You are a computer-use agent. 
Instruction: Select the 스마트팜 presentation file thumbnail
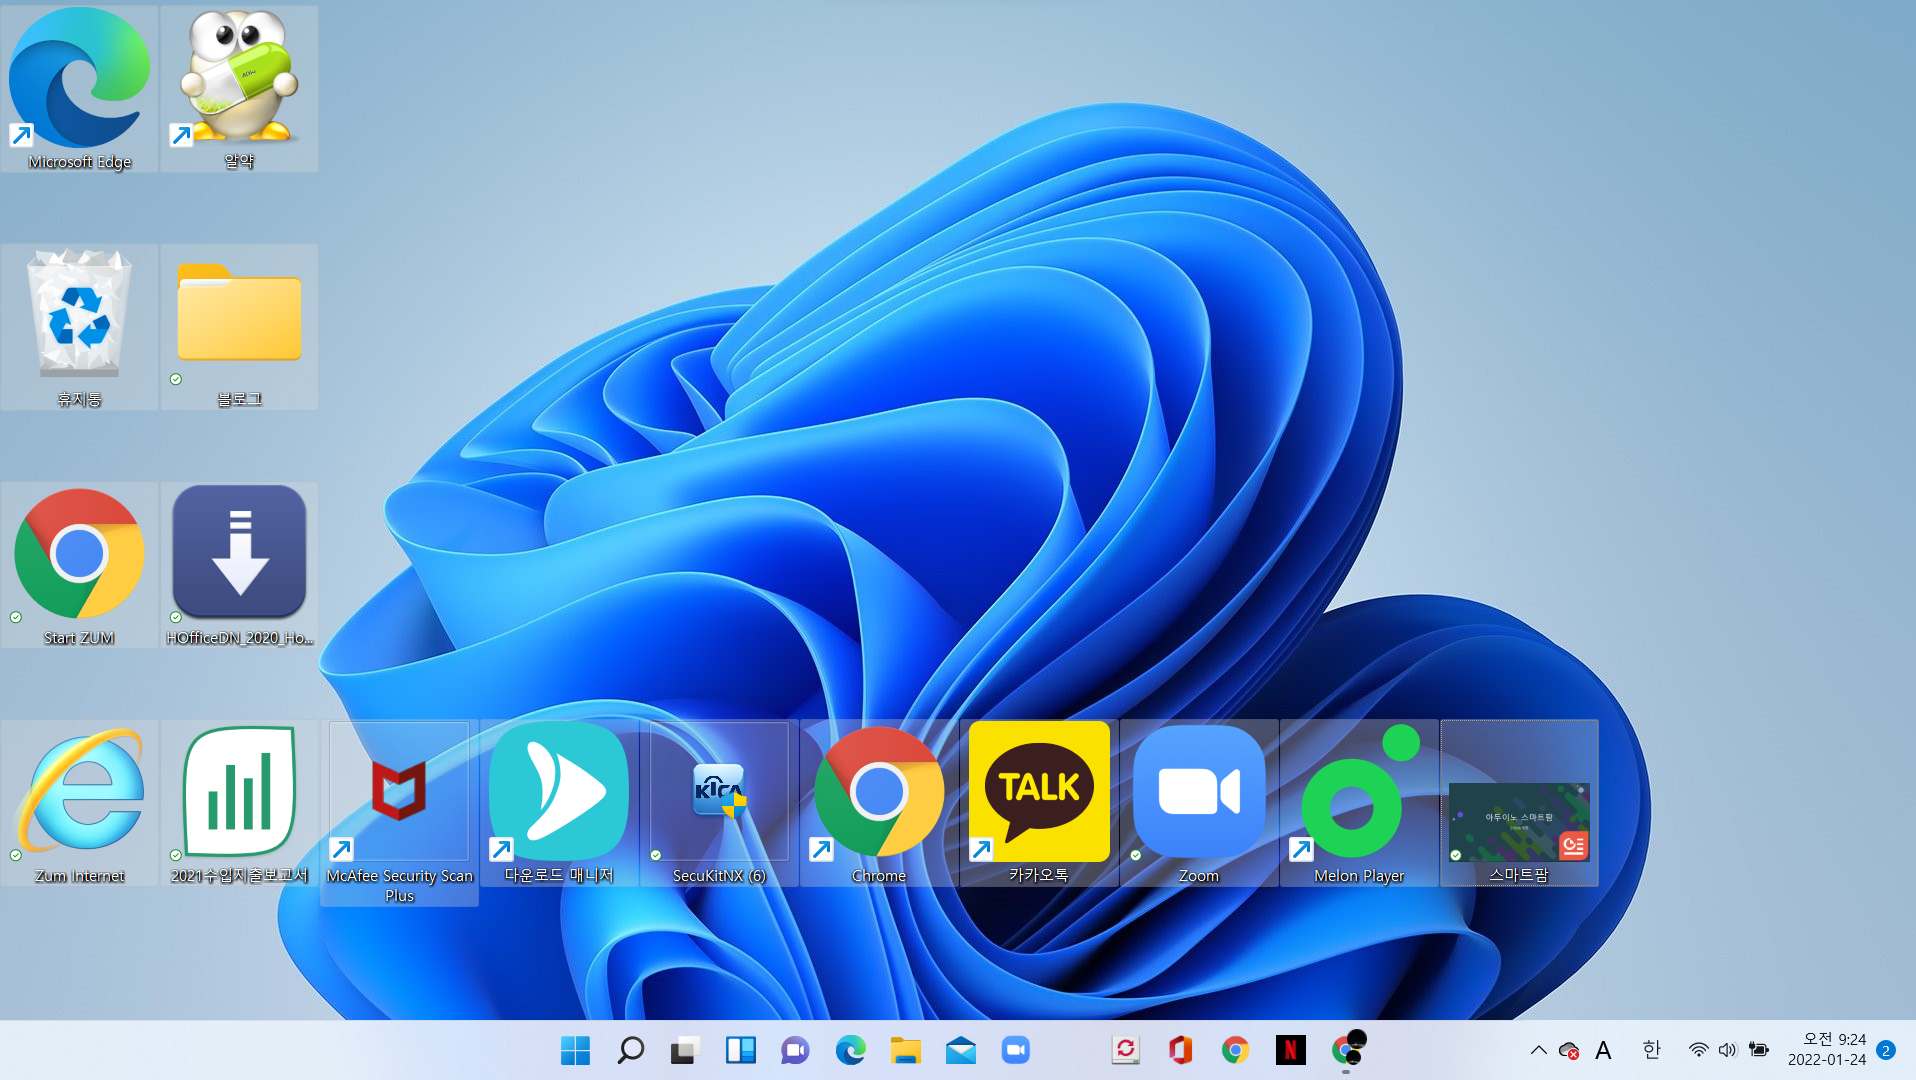[x=1519, y=803]
